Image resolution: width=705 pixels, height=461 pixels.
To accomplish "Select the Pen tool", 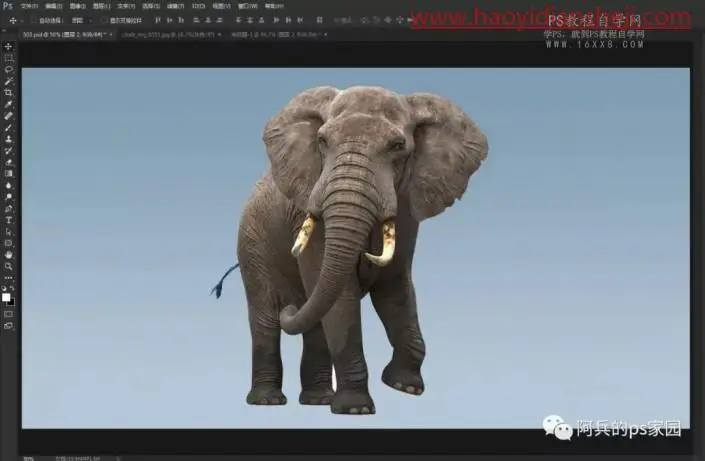I will click(9, 209).
